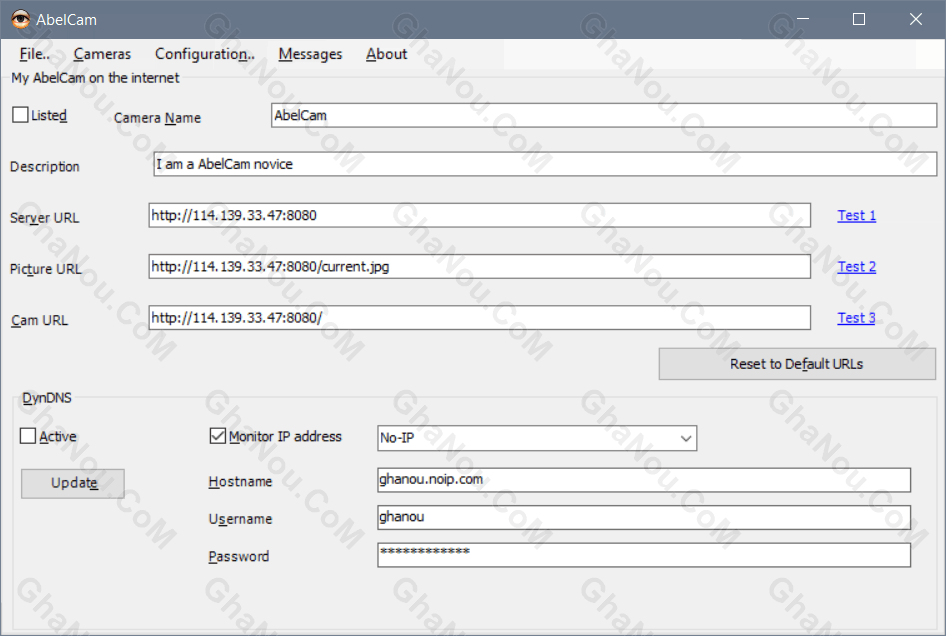Viewport: 946px width, 636px height.
Task: Focus the Hostname input box
Action: (644, 480)
